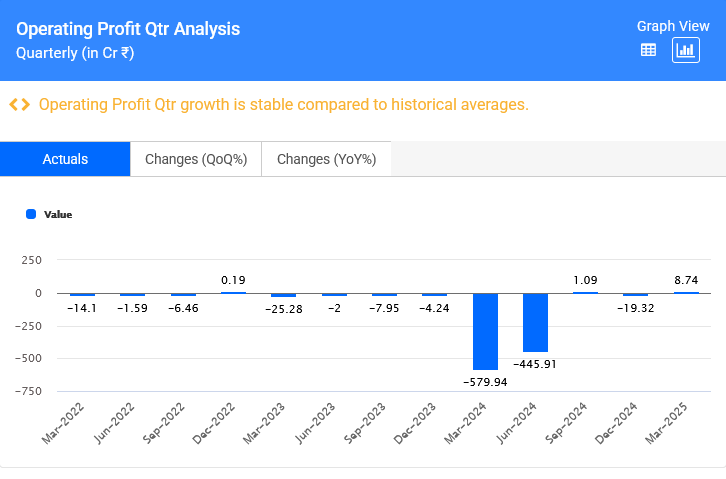Screen dimensions: 726x479
Task: Select the Mar-2025 bar showing 8.74
Action: click(x=686, y=292)
